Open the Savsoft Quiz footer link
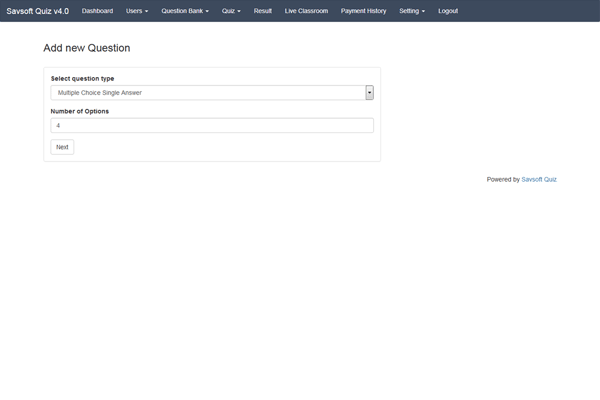 click(x=539, y=180)
